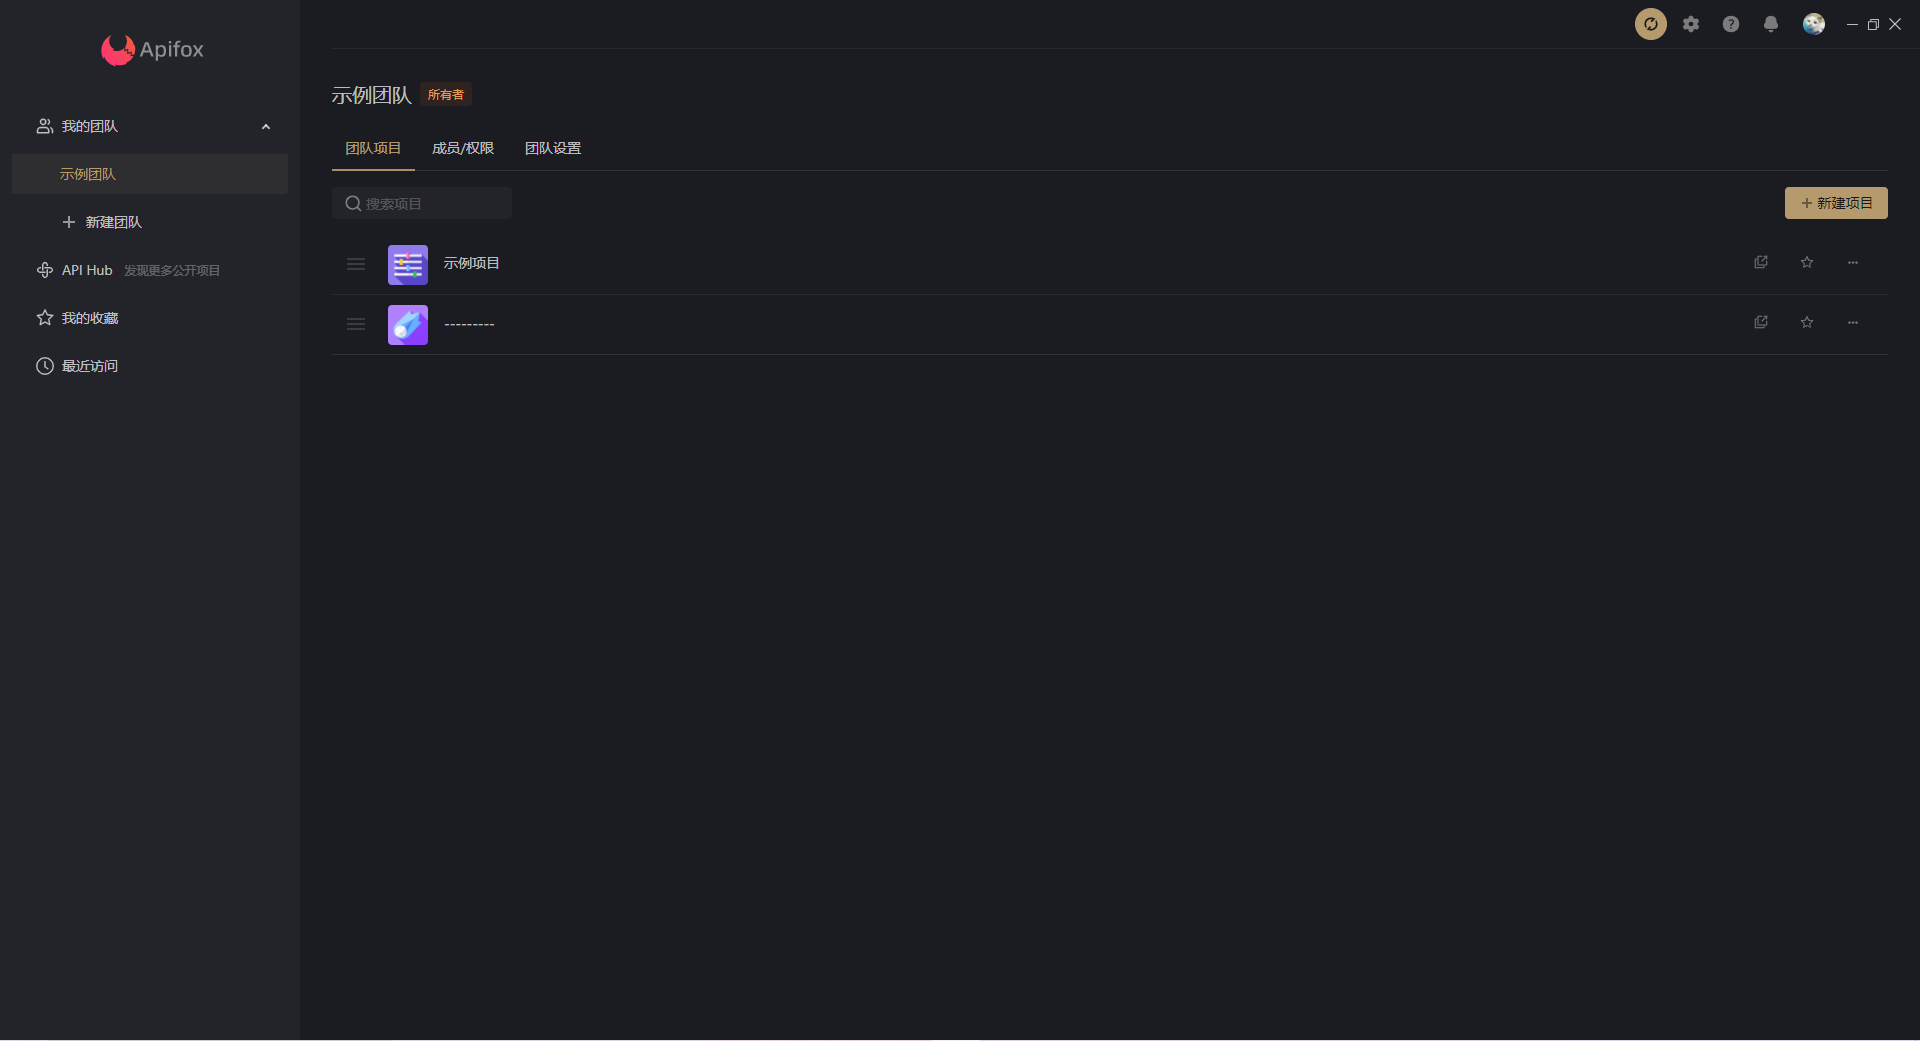Collapse the 我的团队 section chevron
1920x1041 pixels.
coord(266,126)
